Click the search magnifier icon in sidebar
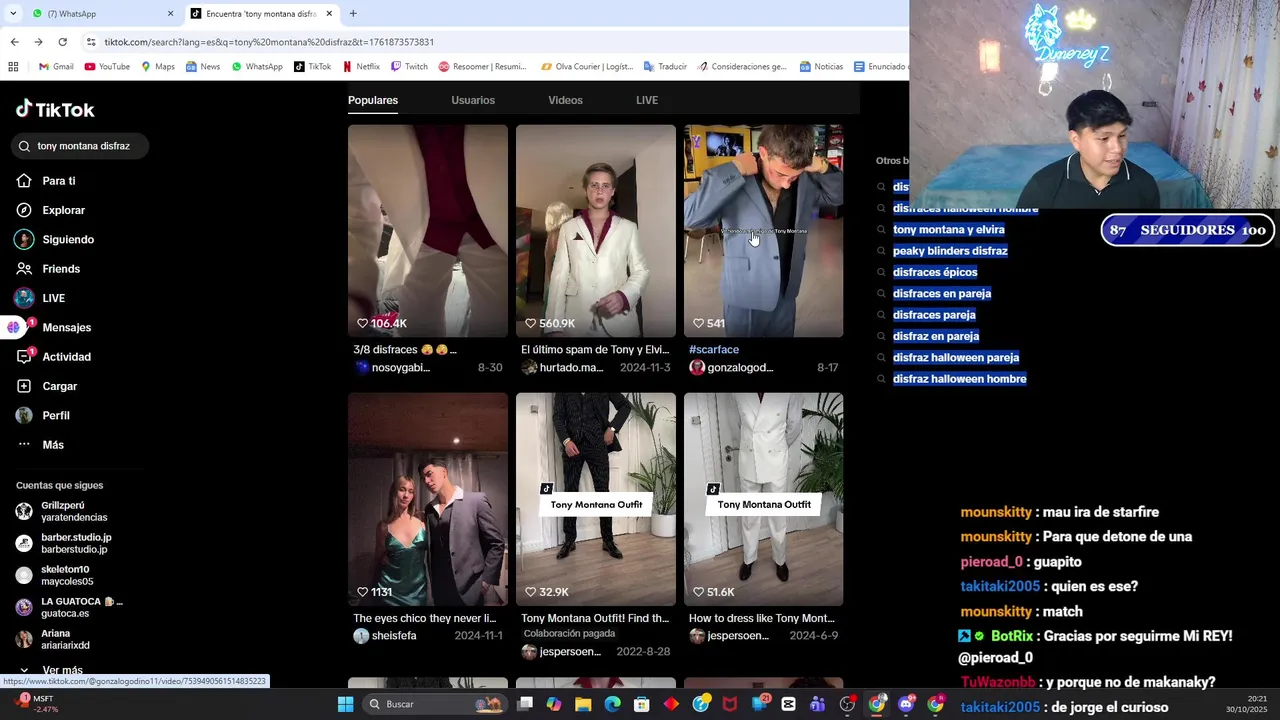This screenshot has width=1280, height=720. click(x=25, y=146)
